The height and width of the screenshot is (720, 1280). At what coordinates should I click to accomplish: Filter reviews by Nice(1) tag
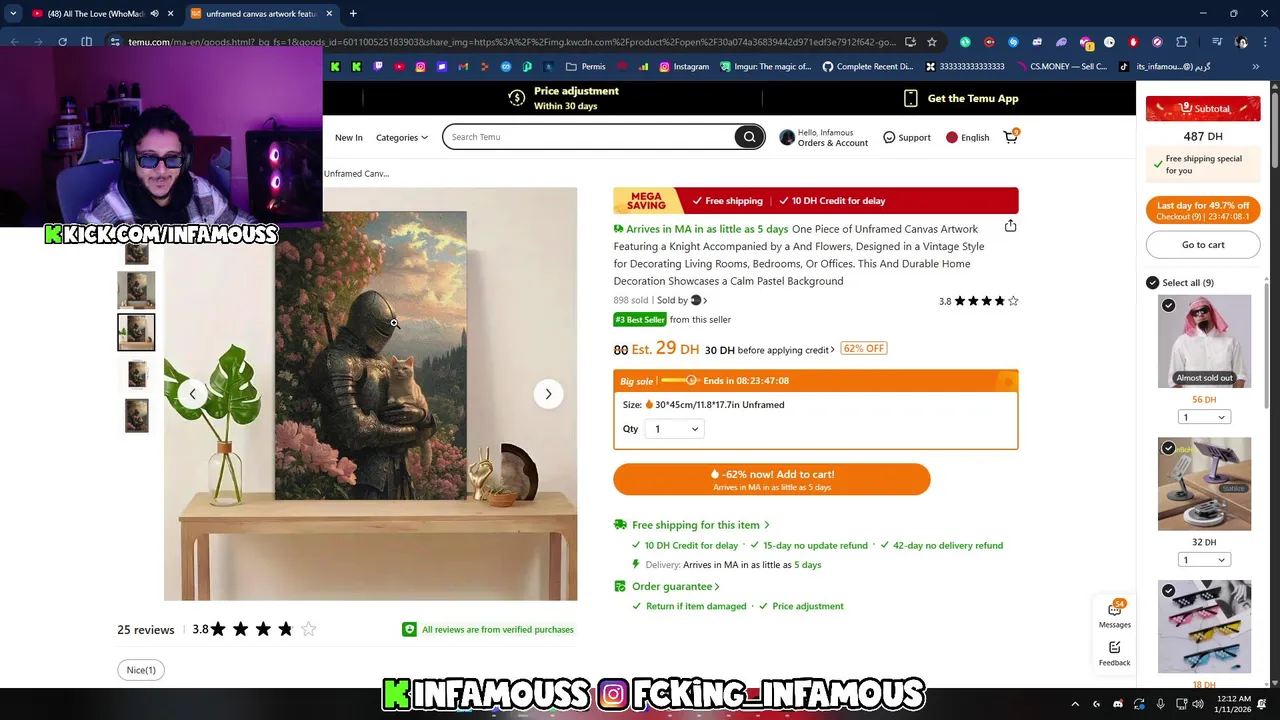pyautogui.click(x=141, y=670)
